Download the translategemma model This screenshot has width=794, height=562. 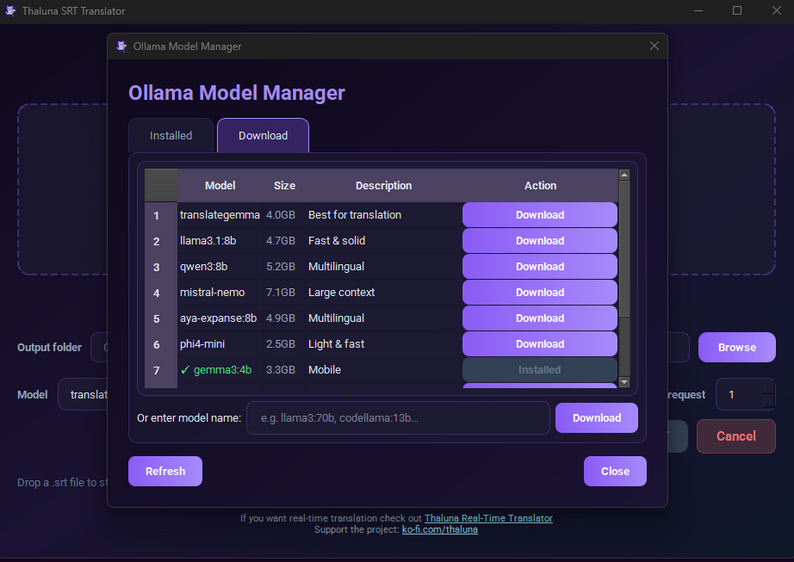click(x=539, y=215)
